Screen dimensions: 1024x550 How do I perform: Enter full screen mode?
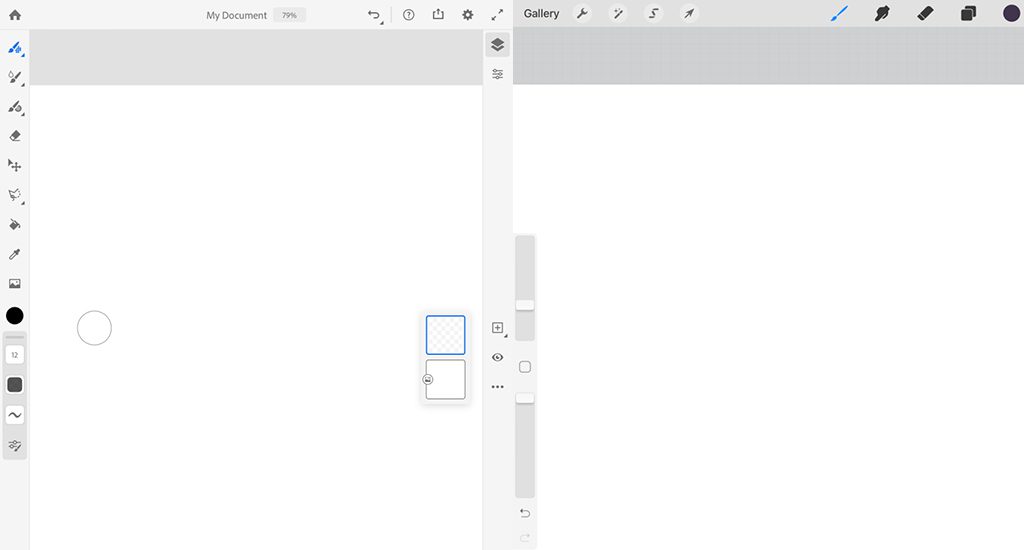[x=498, y=14]
